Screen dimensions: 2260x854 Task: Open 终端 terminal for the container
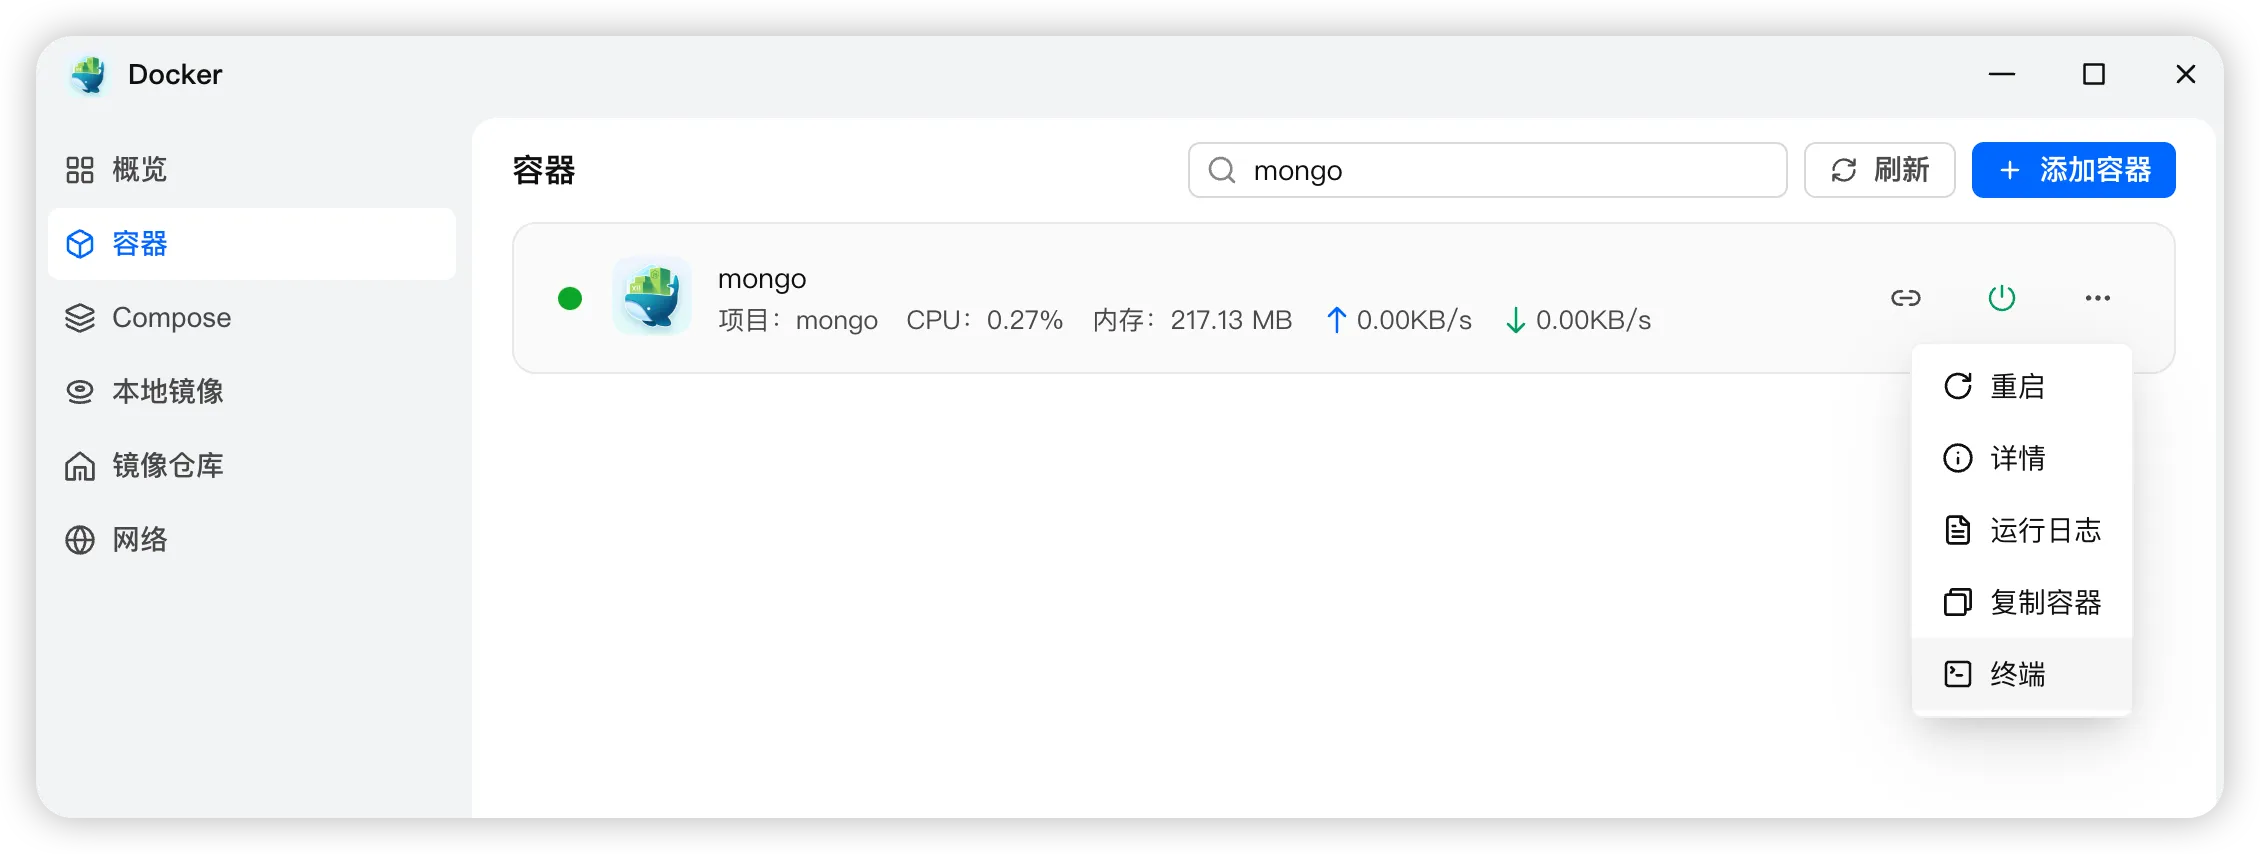pos(2021,674)
